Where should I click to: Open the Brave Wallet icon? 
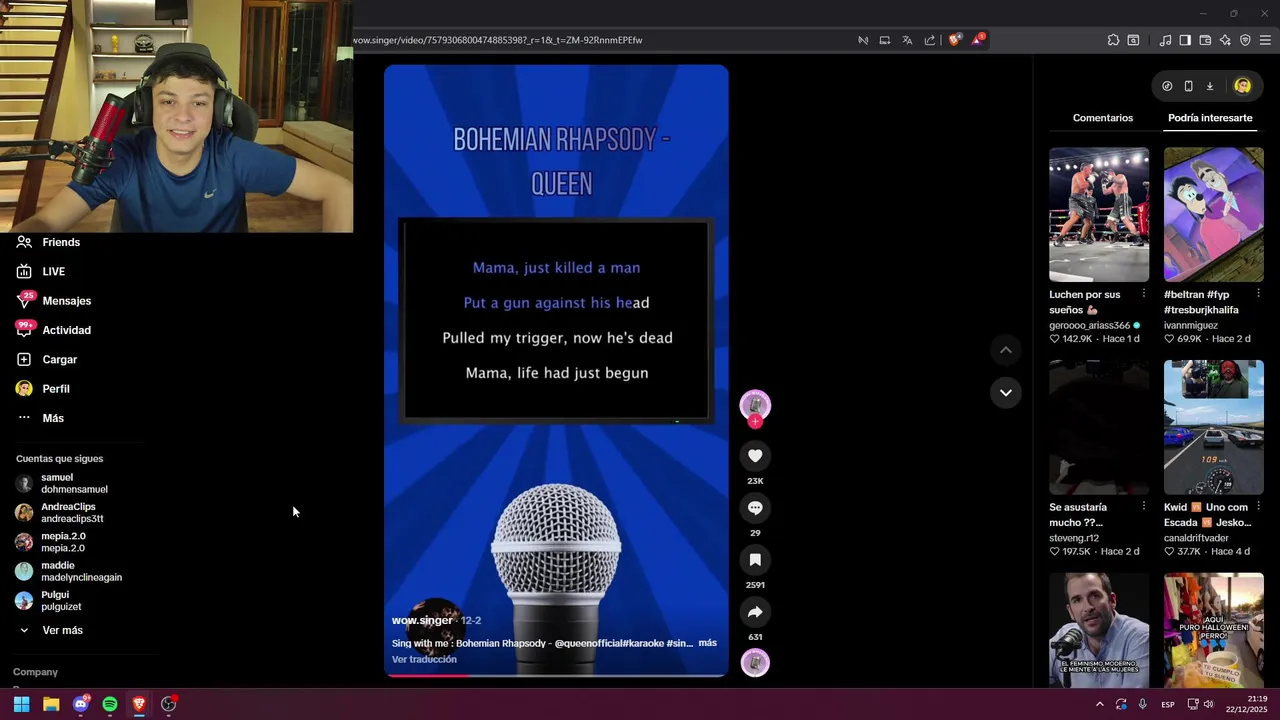(1205, 40)
